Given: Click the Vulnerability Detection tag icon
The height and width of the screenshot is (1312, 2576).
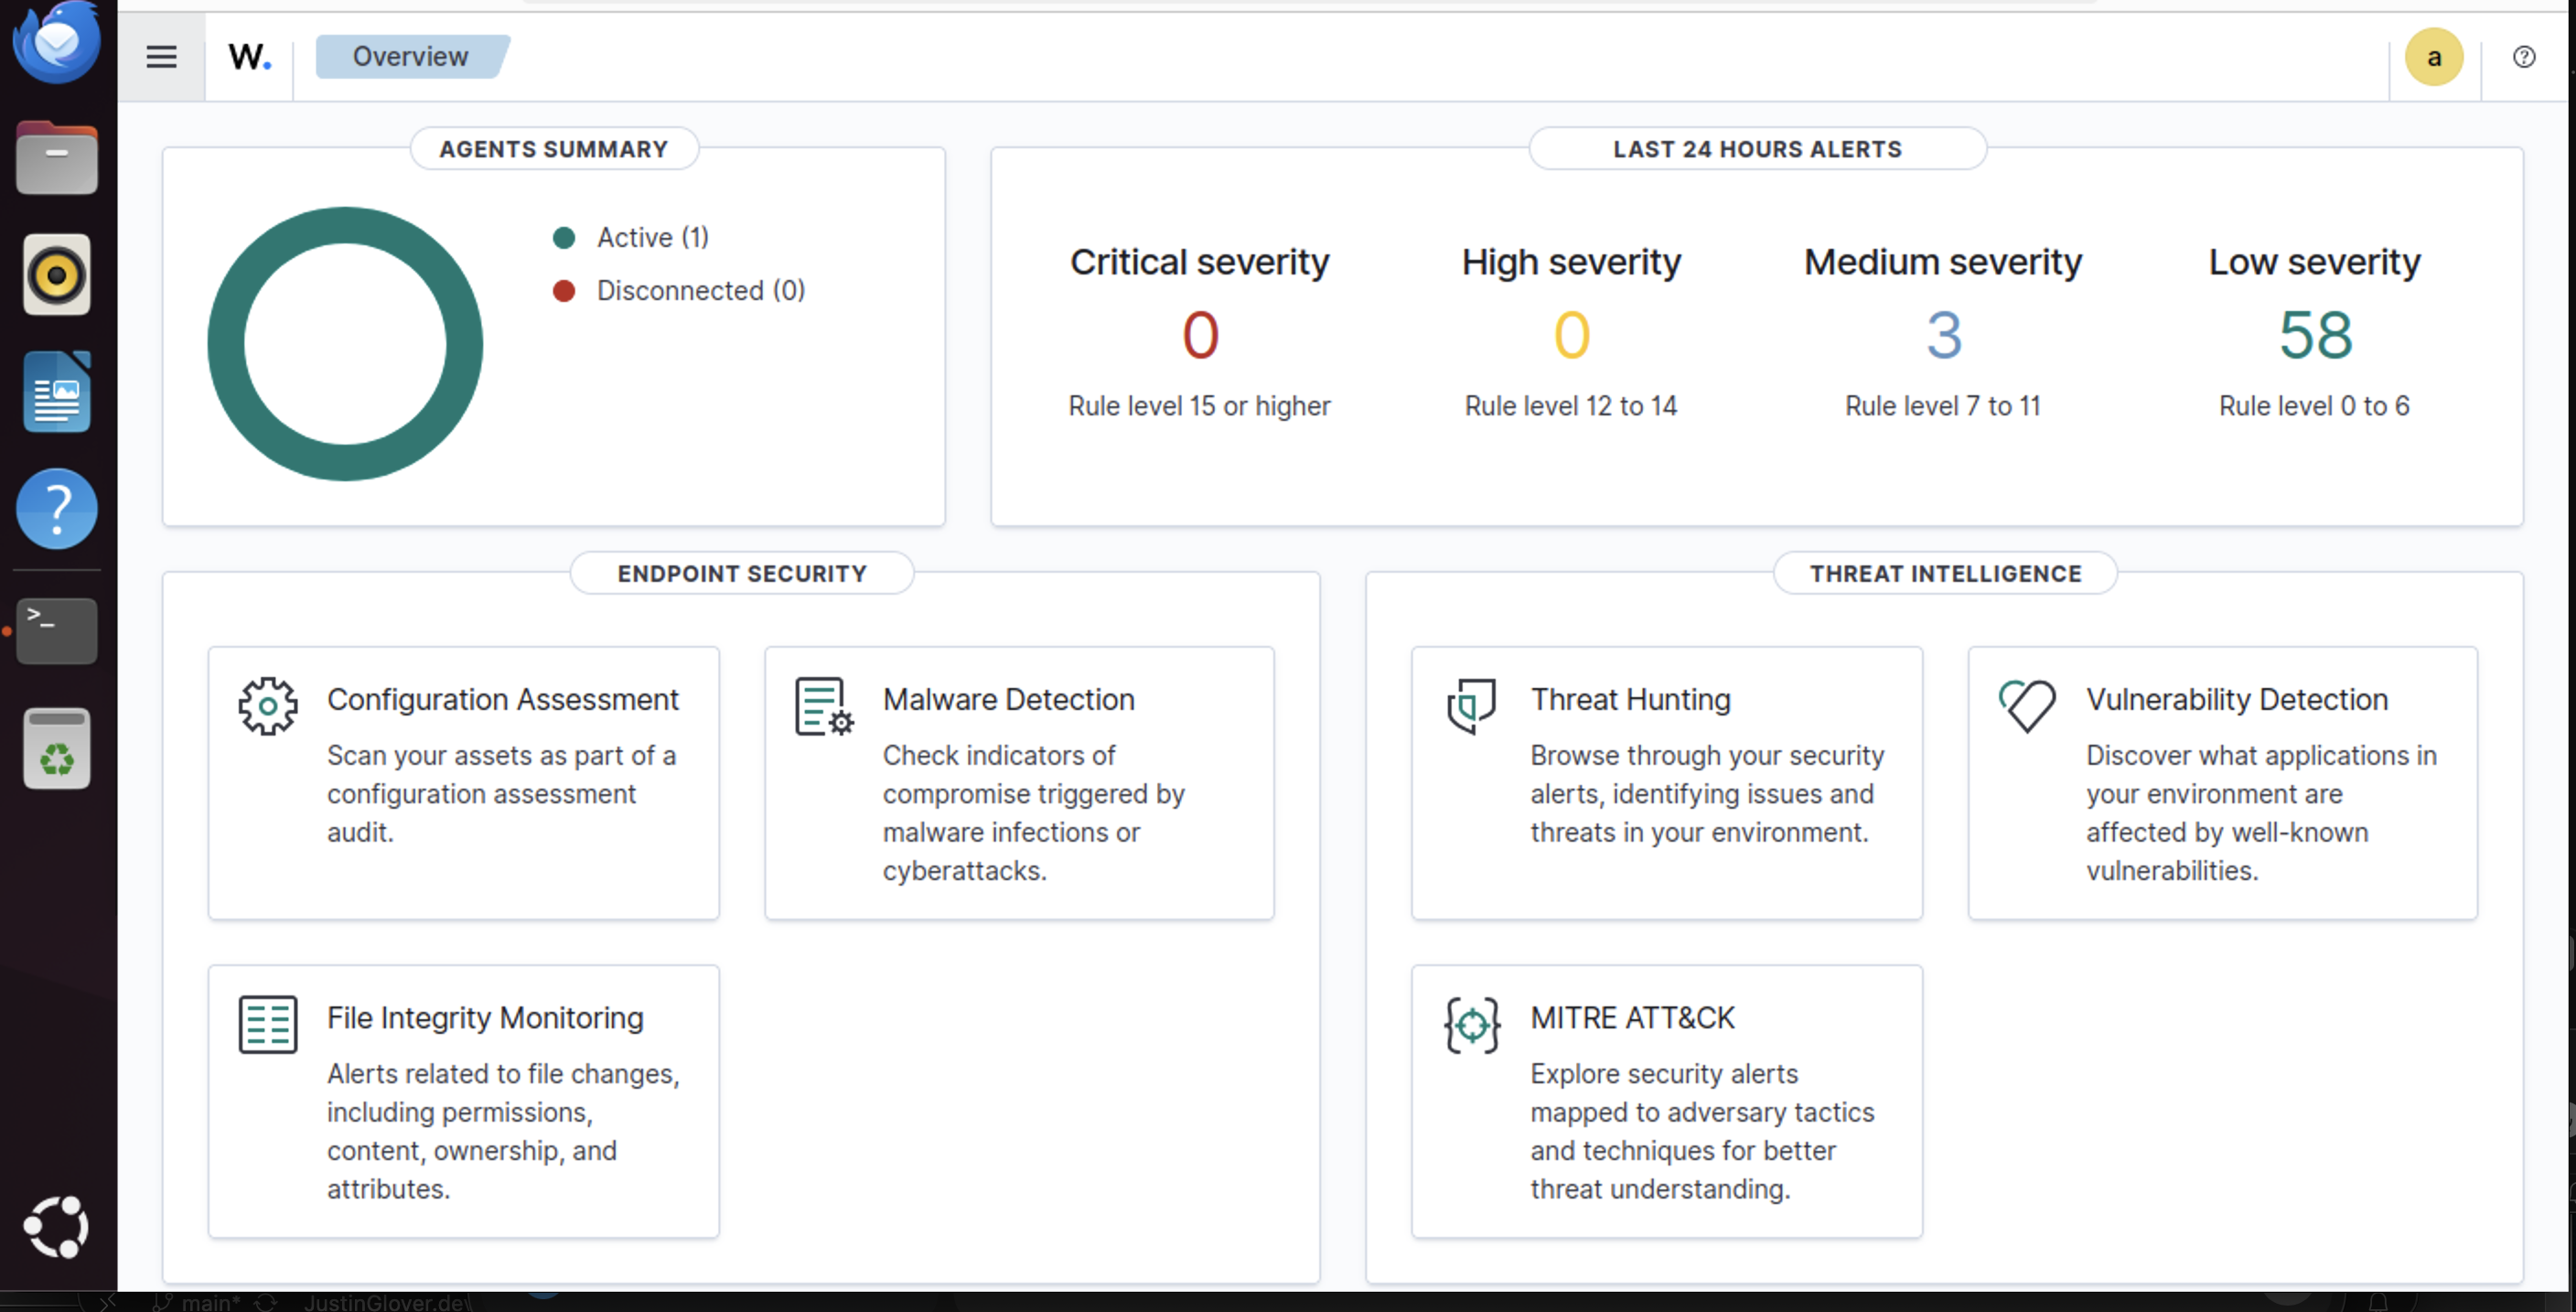Looking at the screenshot, I should pos(2026,705).
